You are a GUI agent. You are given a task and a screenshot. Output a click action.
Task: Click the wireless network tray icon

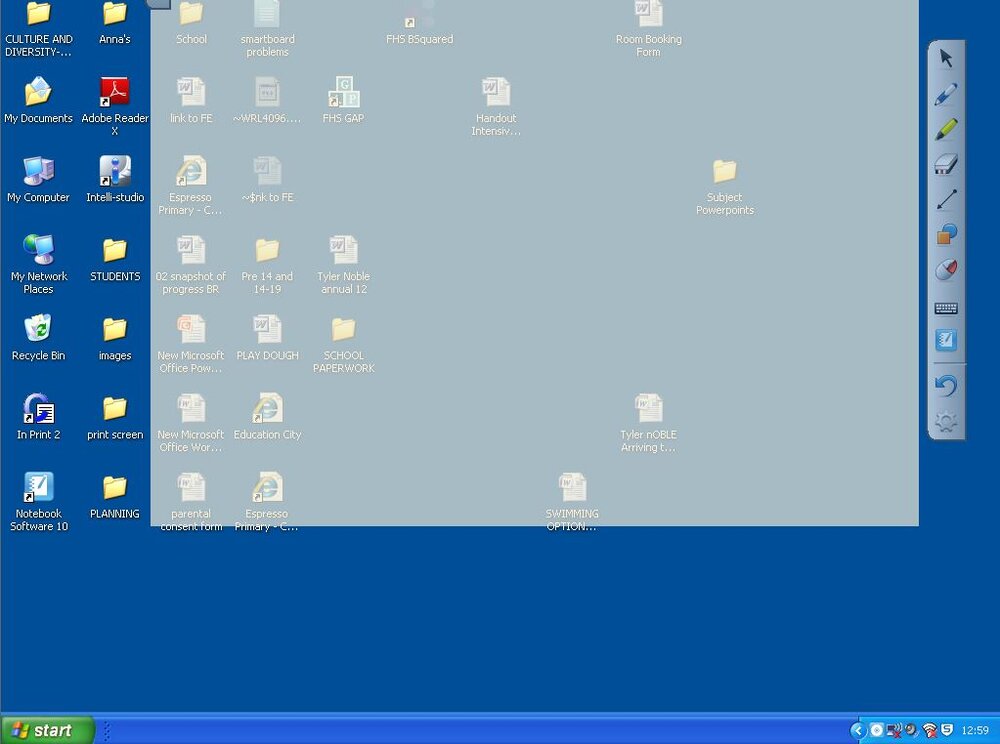(929, 730)
